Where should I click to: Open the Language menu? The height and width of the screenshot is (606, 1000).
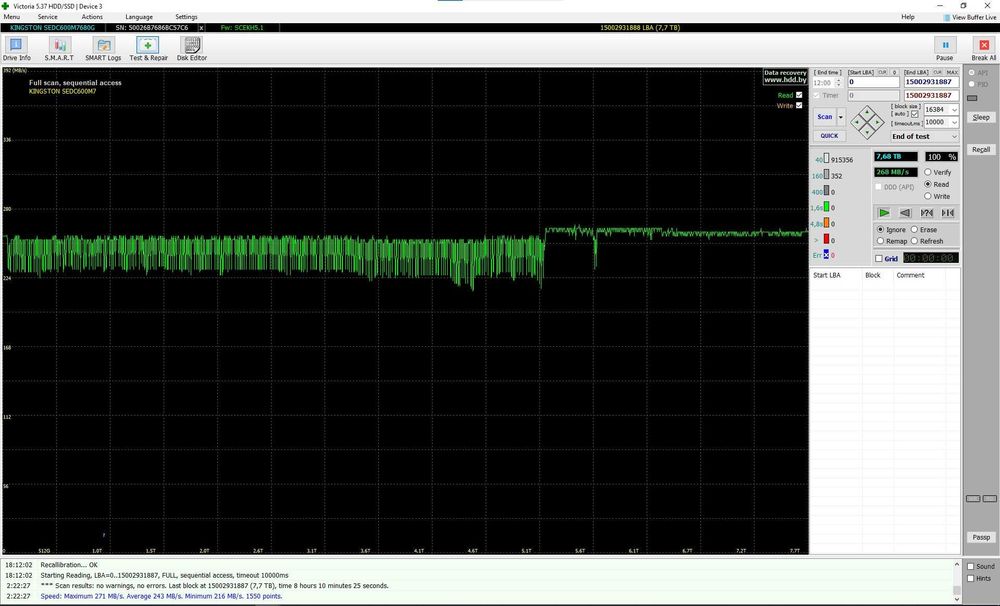[x=139, y=17]
